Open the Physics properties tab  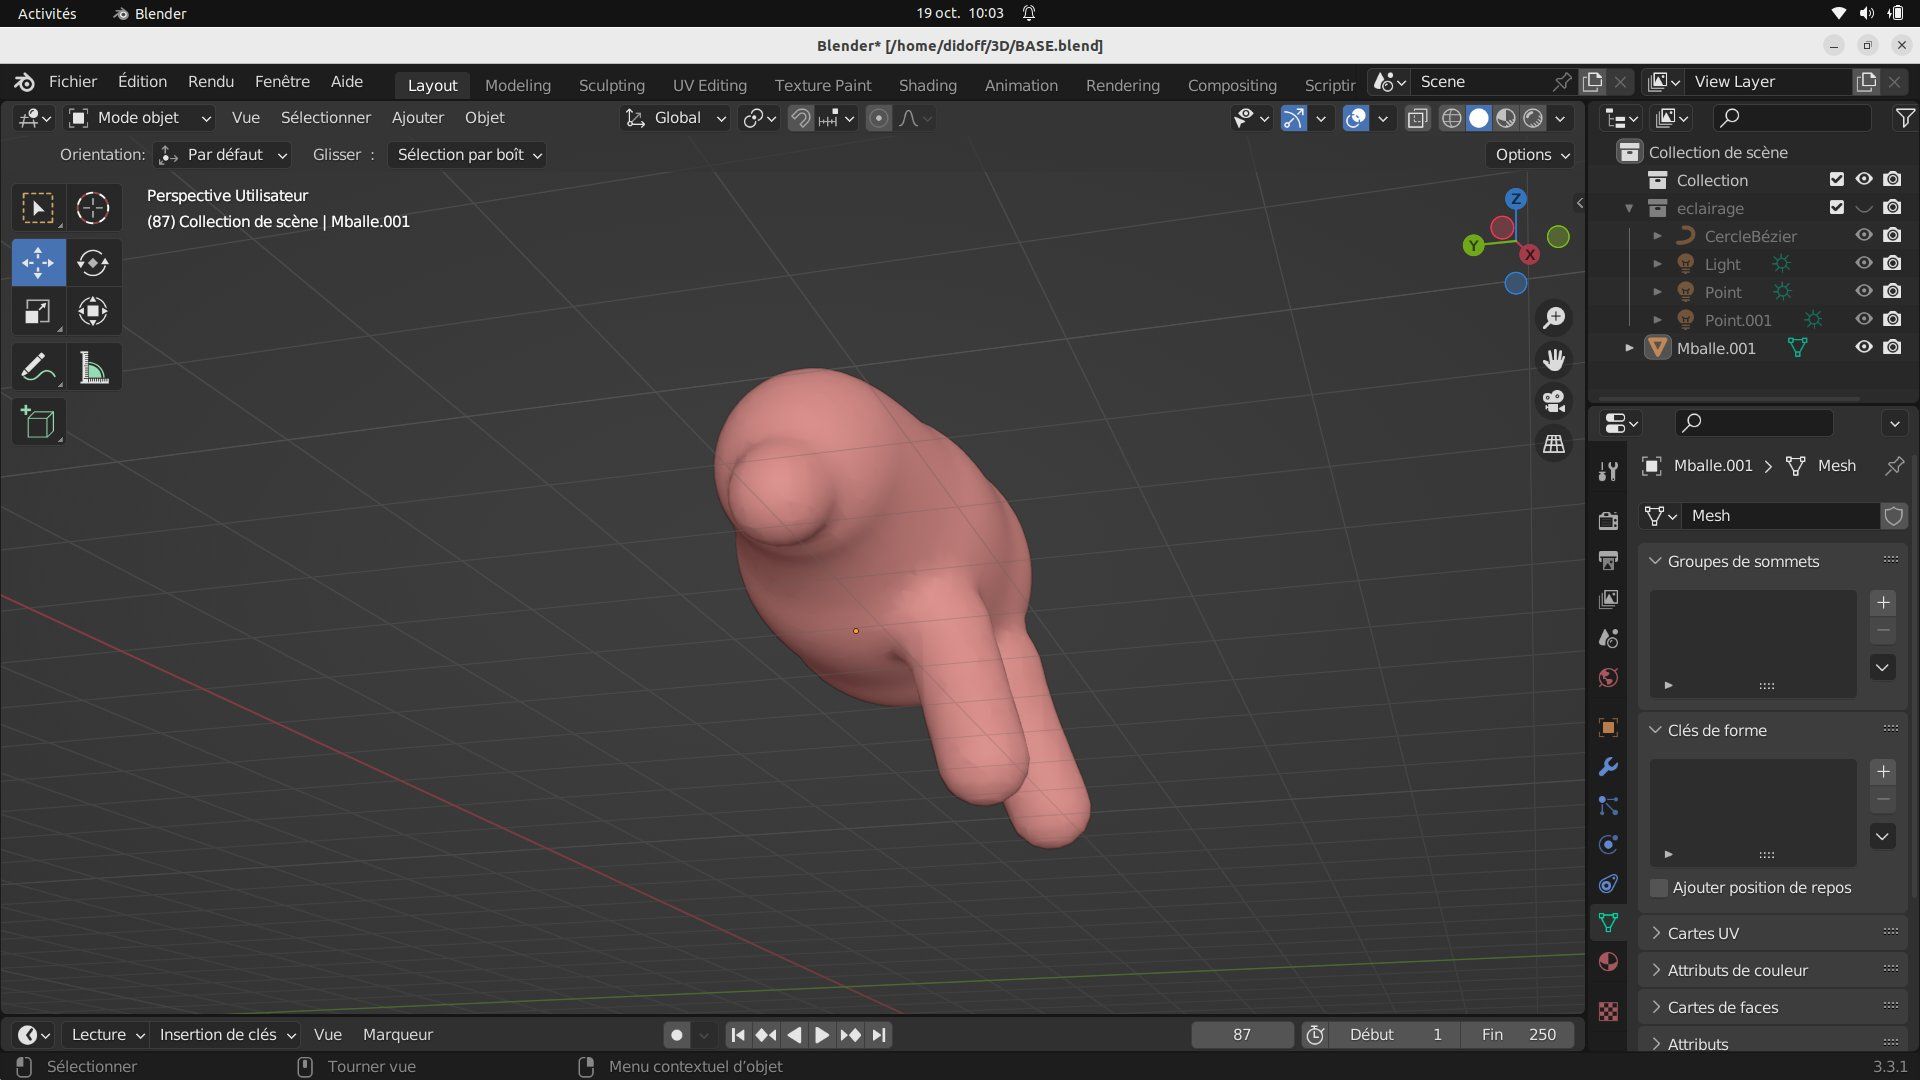click(x=1608, y=845)
